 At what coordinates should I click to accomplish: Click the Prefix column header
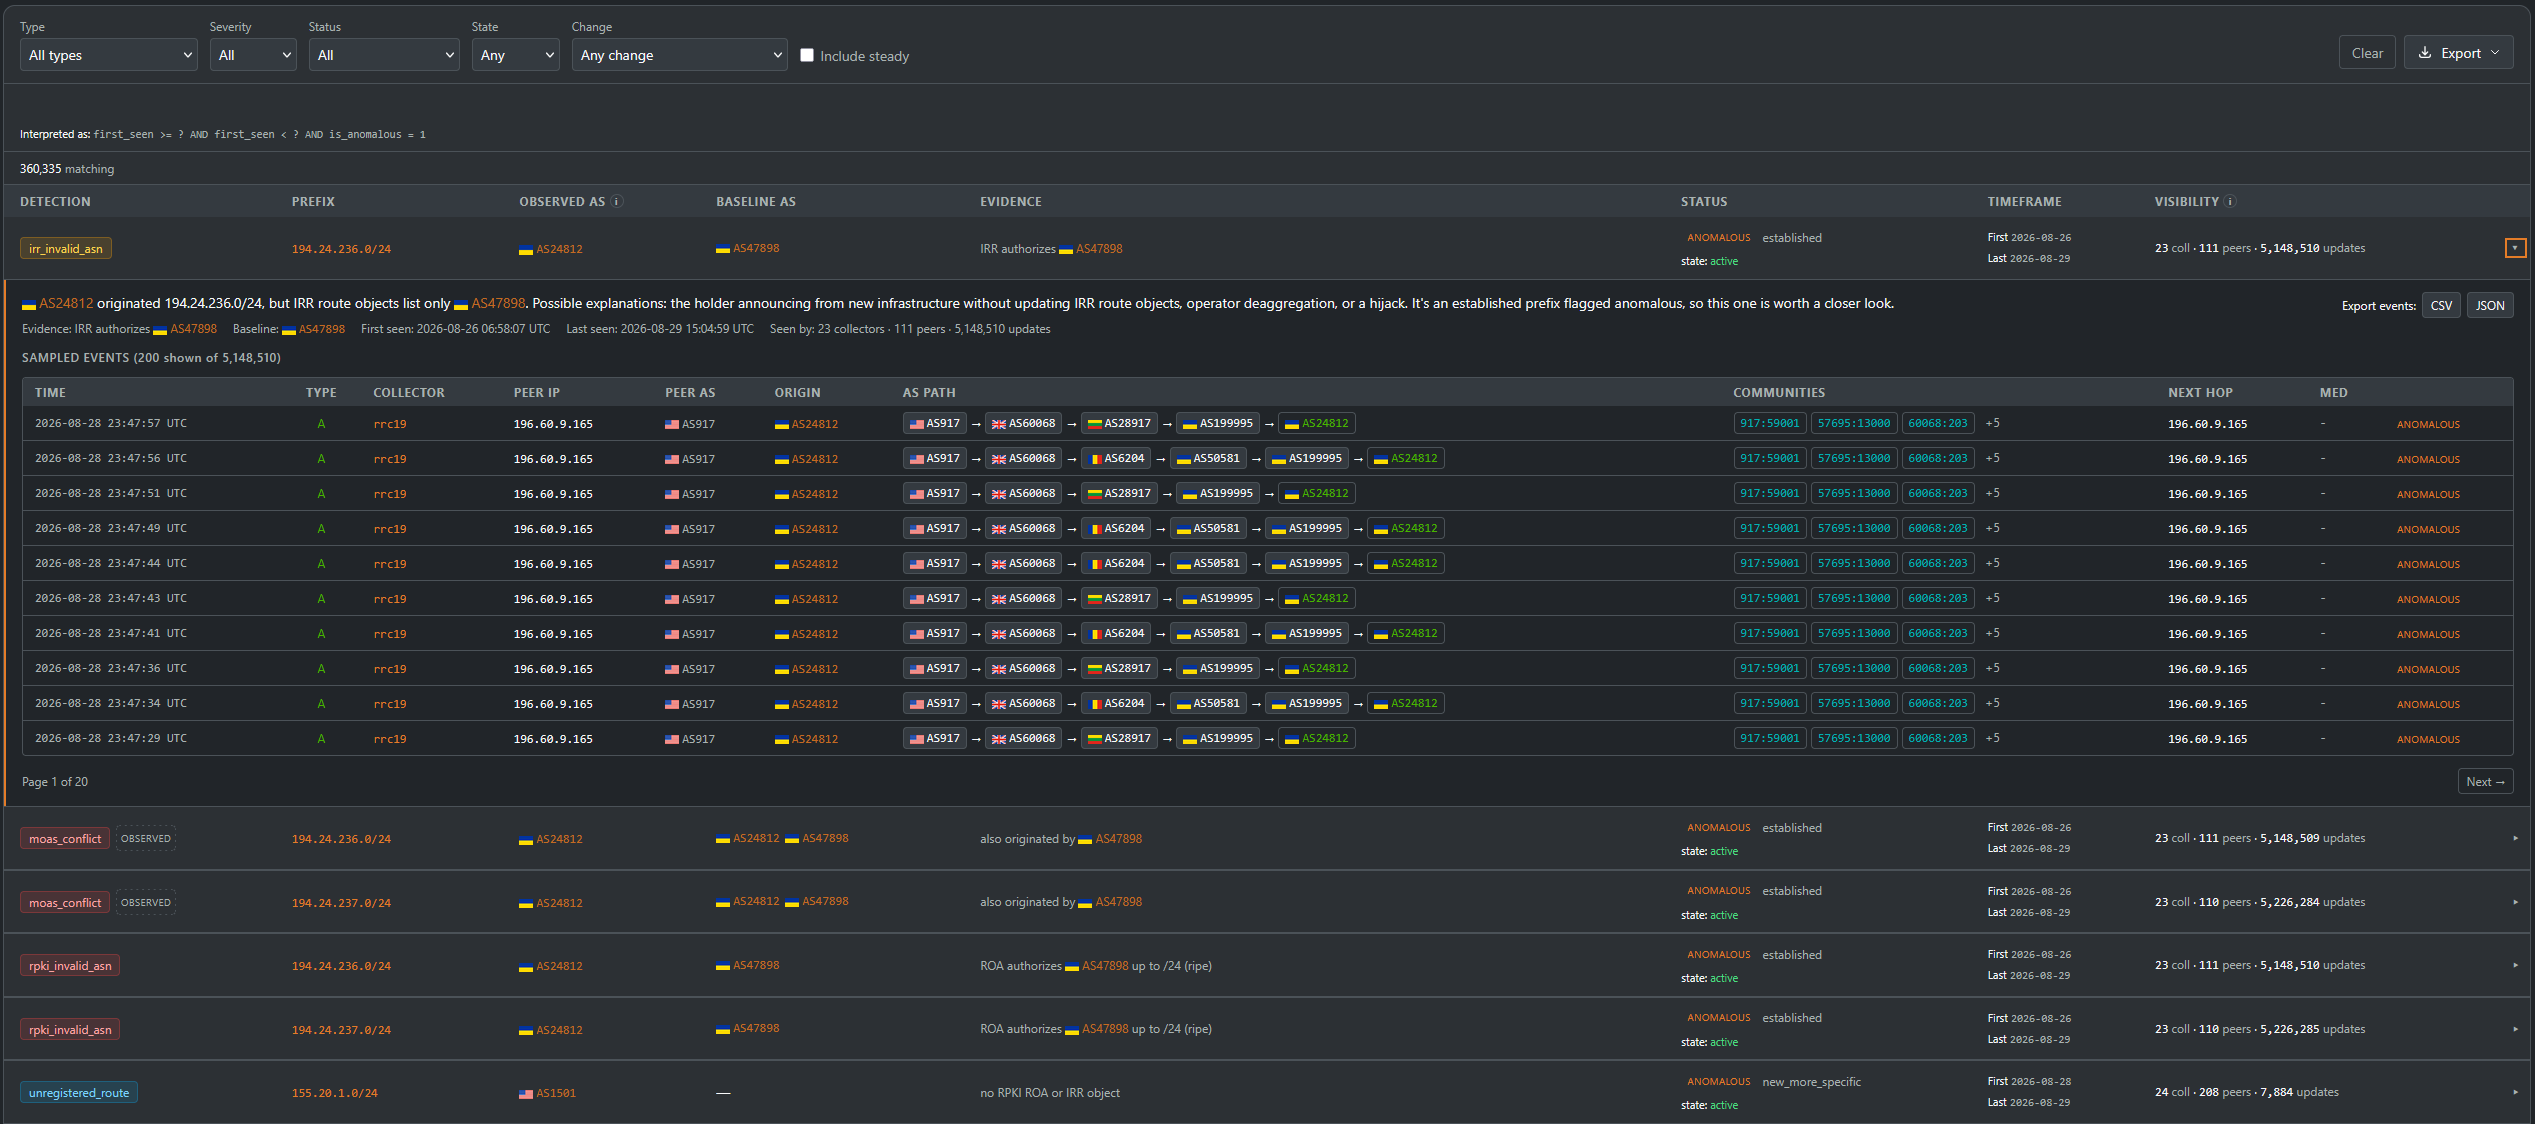point(313,201)
